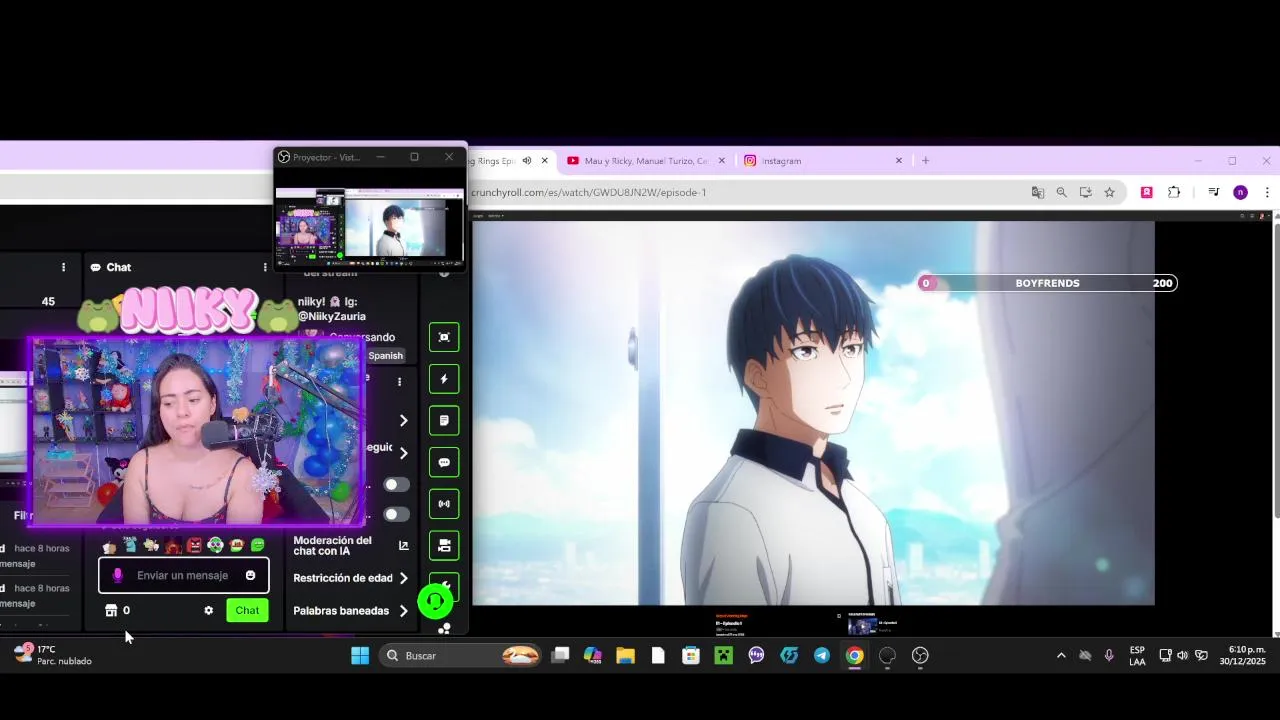Image resolution: width=1280 pixels, height=720 pixels.
Task: Click the @NiikyZauria stream title text
Action: click(332, 309)
